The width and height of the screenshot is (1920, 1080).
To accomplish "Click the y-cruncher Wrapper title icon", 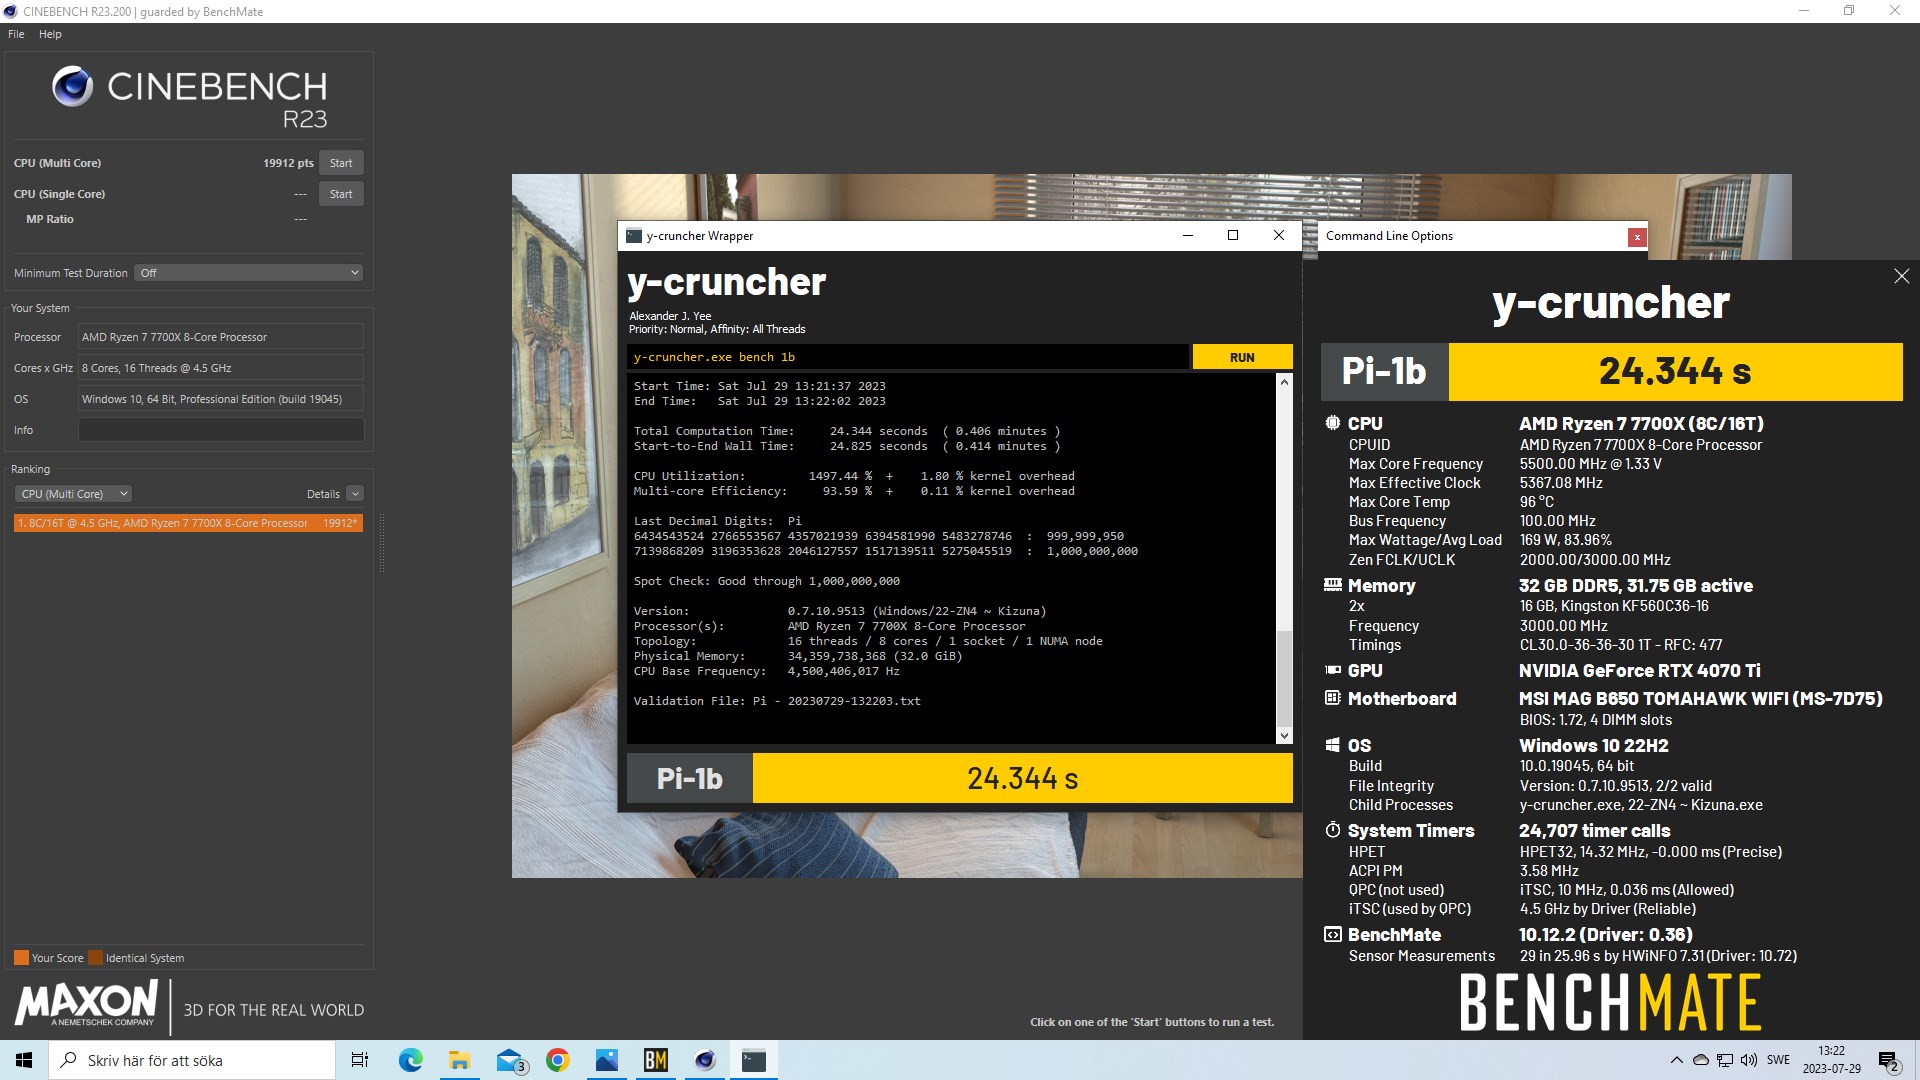I will tap(633, 236).
